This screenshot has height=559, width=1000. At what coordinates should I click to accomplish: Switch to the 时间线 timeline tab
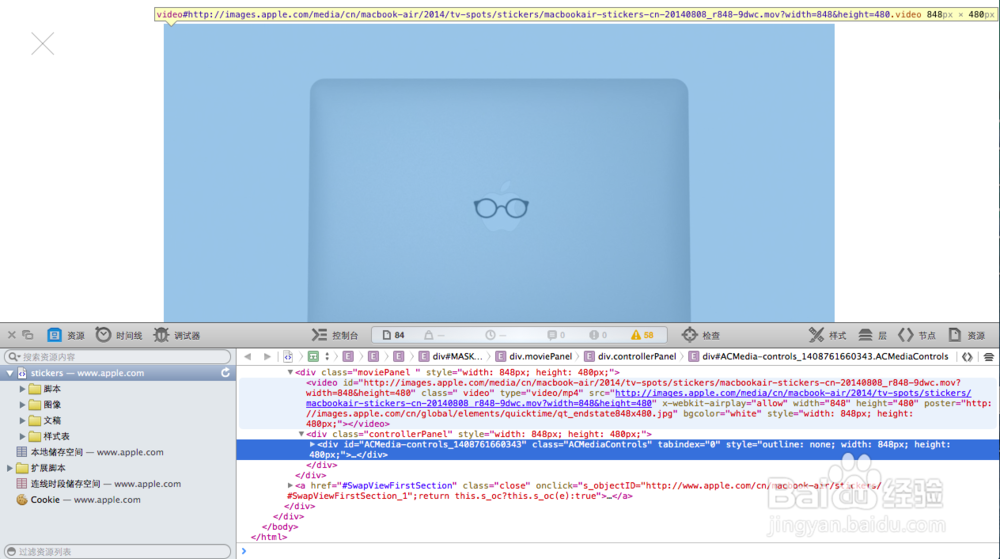click(119, 335)
